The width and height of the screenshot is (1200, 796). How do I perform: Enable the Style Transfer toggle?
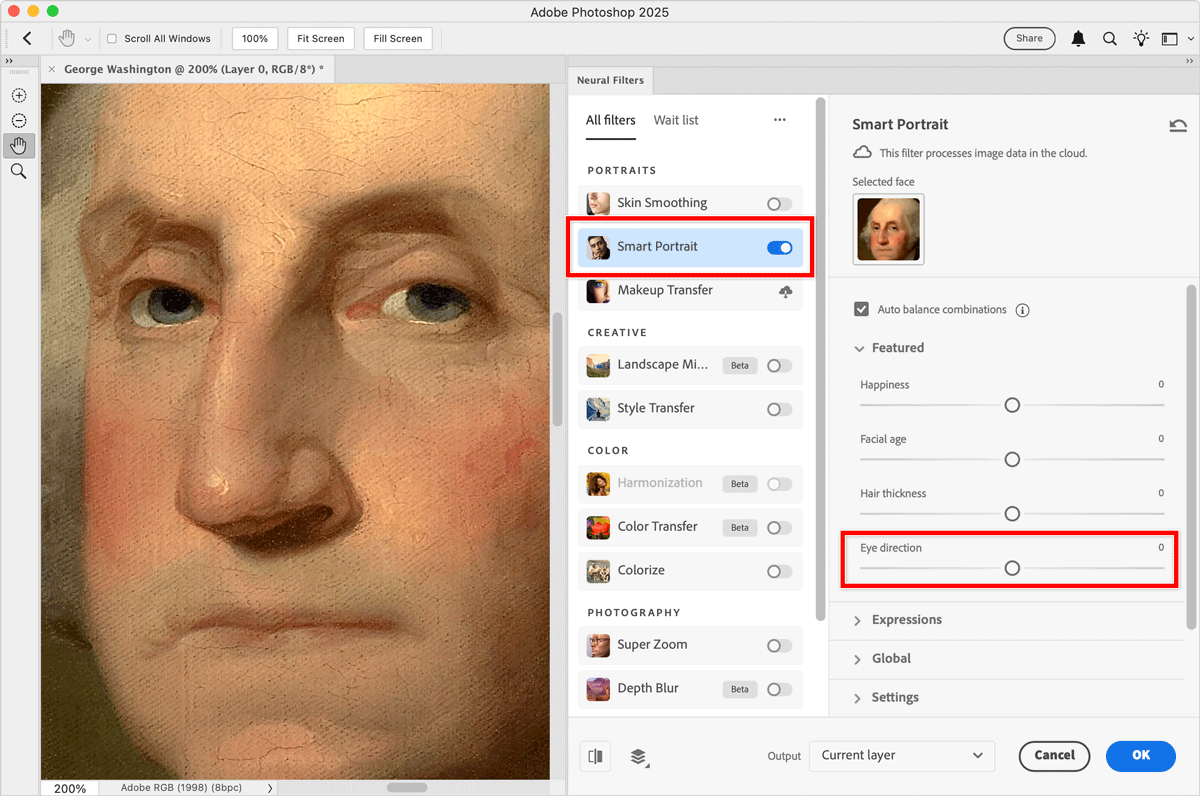(779, 409)
